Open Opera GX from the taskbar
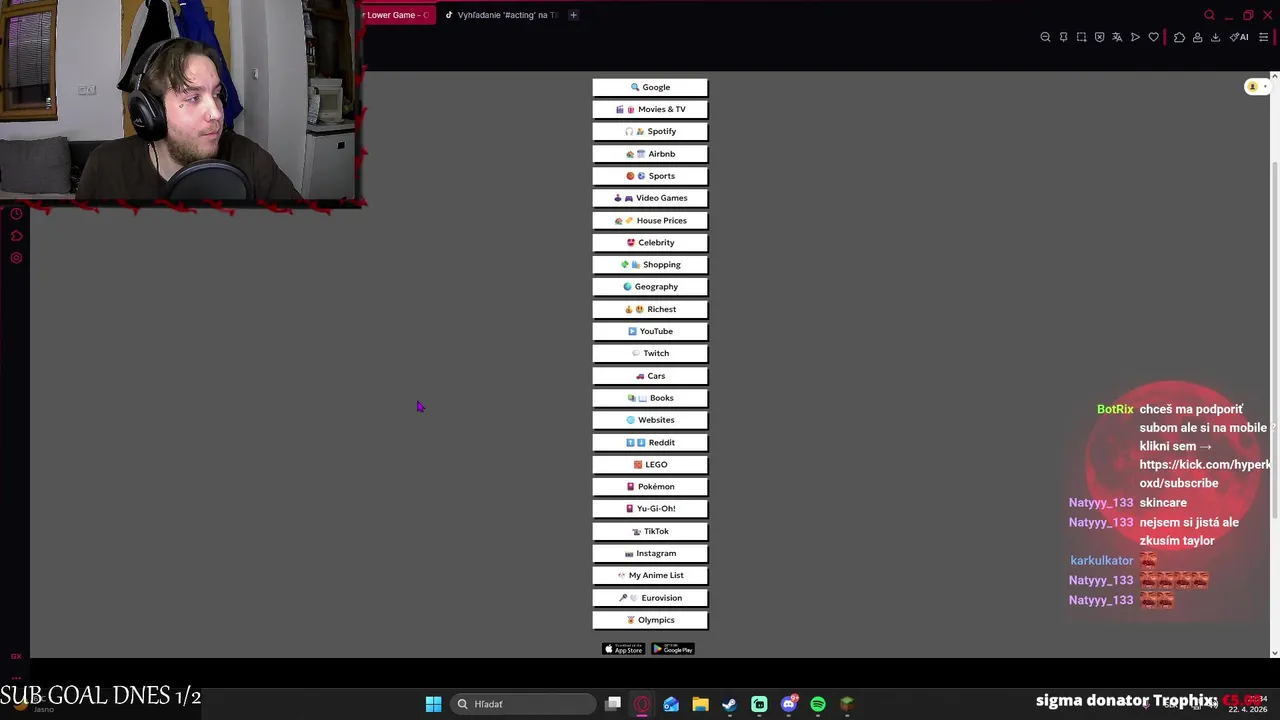The height and width of the screenshot is (720, 1280). click(642, 704)
